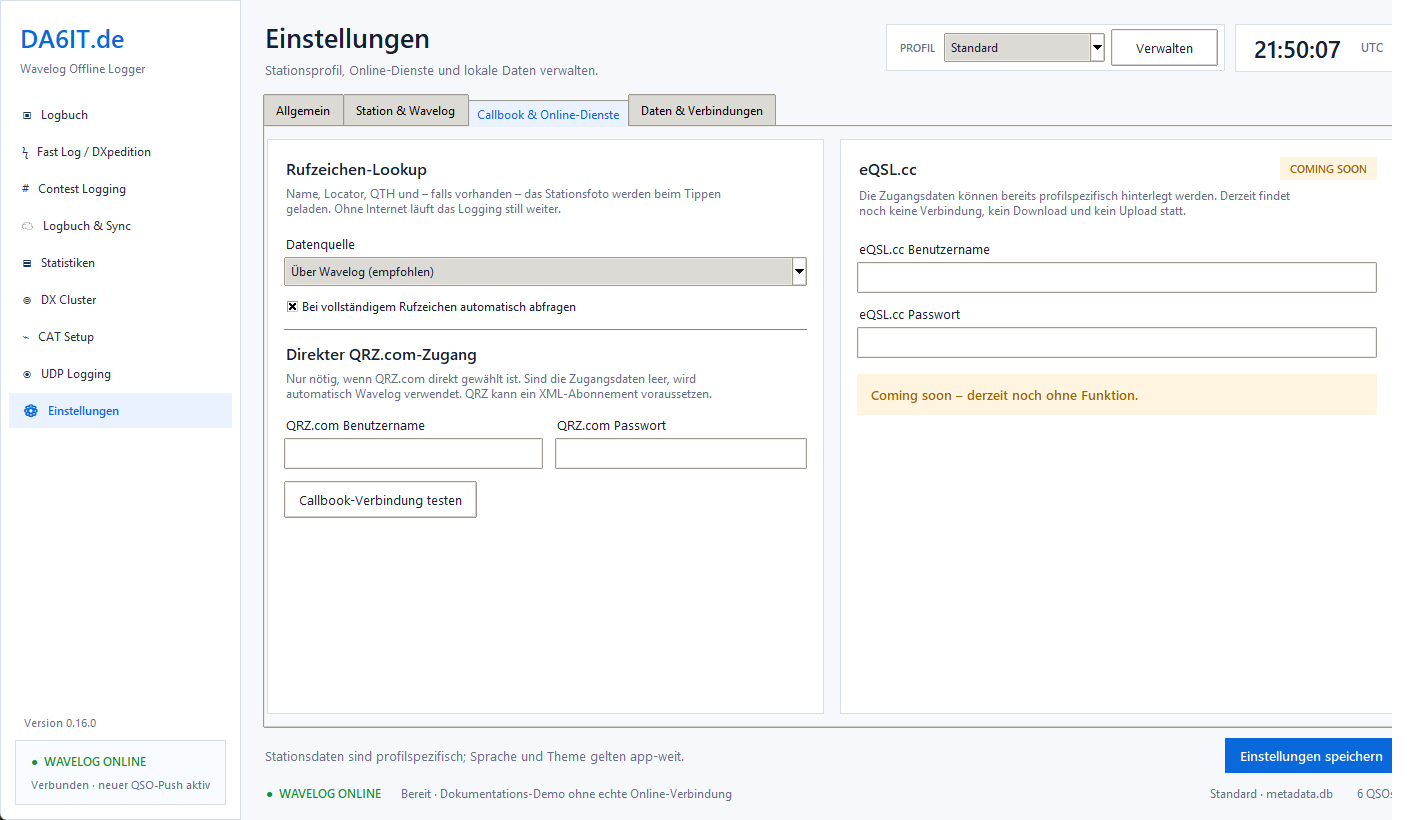The image size is (1420, 820).
Task: Click the Verwalten profile button
Action: pyautogui.click(x=1164, y=48)
